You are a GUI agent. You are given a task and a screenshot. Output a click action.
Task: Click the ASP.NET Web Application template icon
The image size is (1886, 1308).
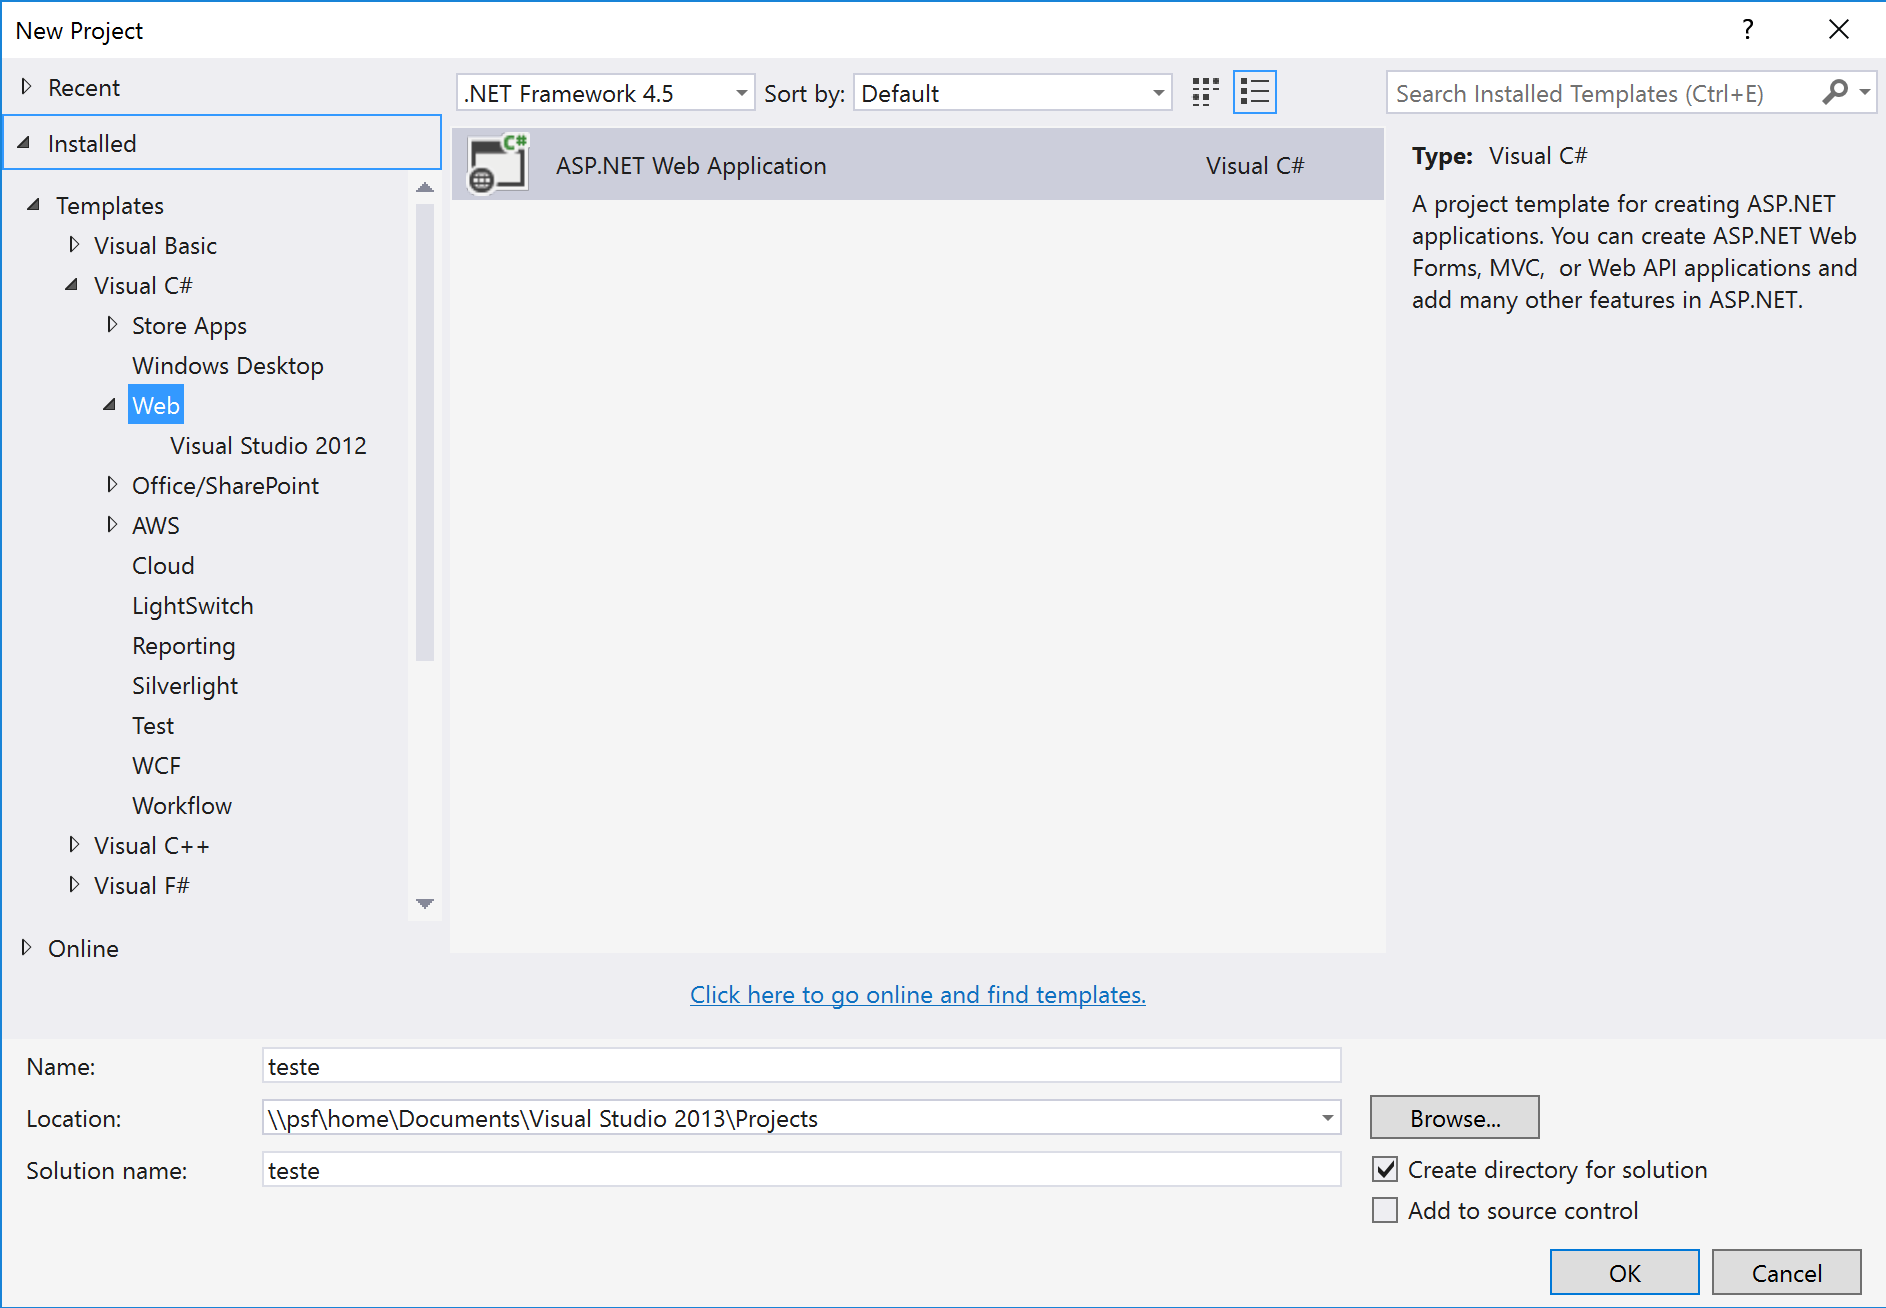tap(497, 164)
